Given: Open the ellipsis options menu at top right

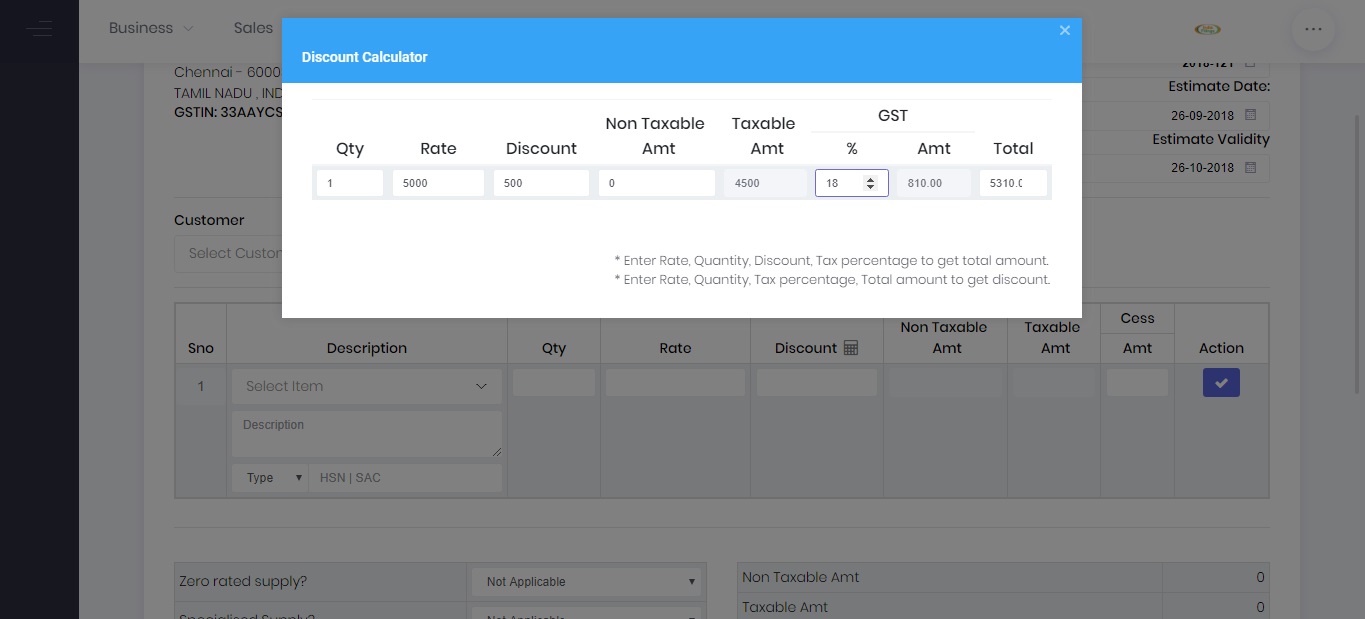Looking at the screenshot, I should [1312, 29].
